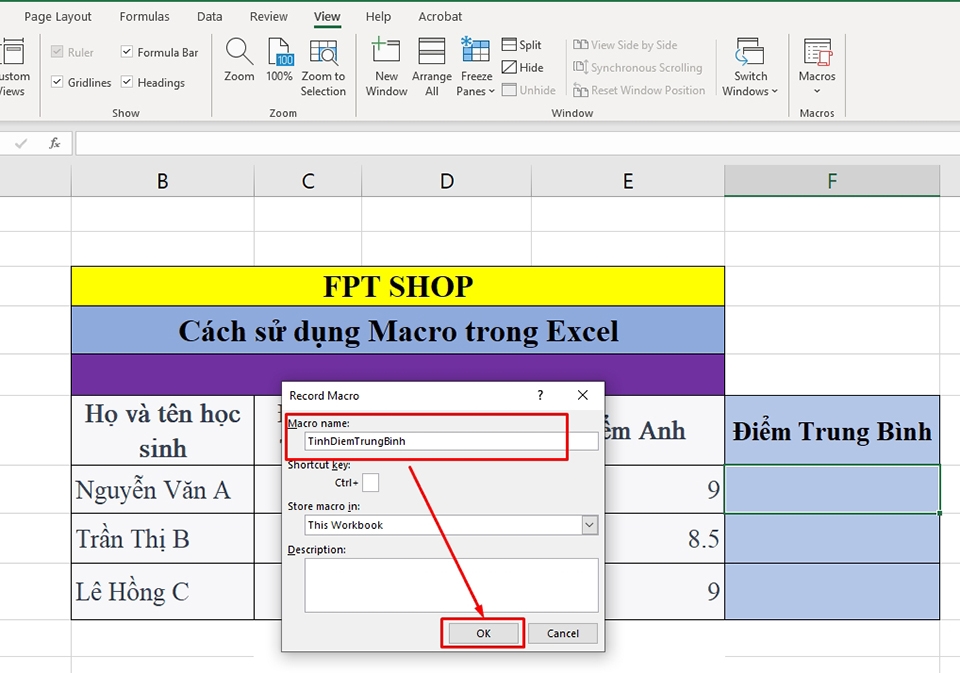This screenshot has width=960, height=673.
Task: Select column C header
Action: [308, 181]
